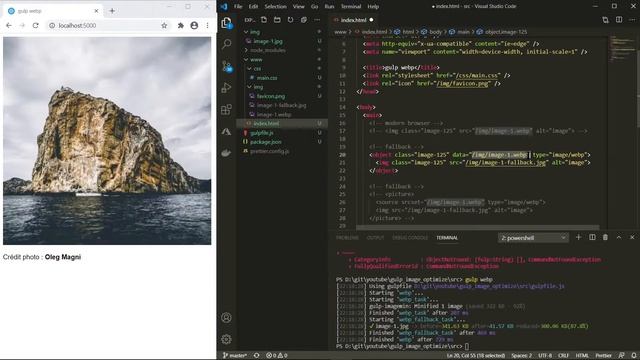Switch to the Problems panel tab
Screen dimensions: 640x360
click(347, 238)
